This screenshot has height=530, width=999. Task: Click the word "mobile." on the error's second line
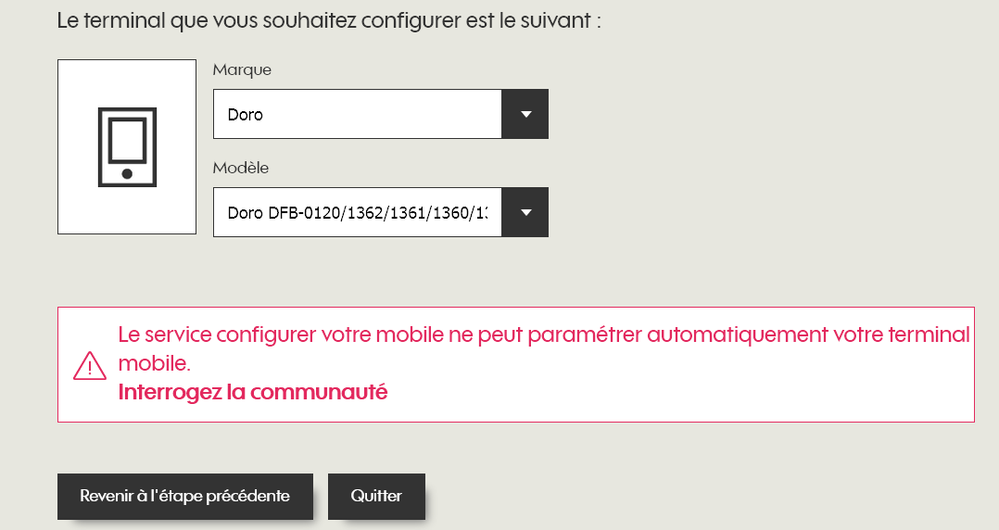pyautogui.click(x=154, y=362)
